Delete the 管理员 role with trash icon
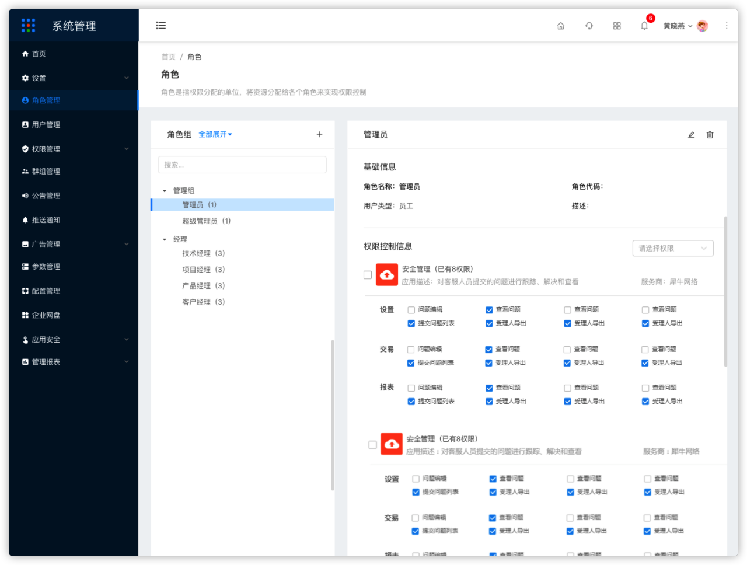This screenshot has width=748, height=565. [710, 135]
